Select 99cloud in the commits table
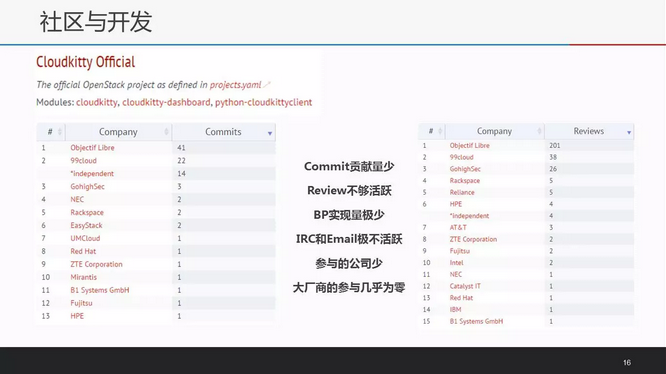The height and width of the screenshot is (374, 666). click(x=84, y=160)
